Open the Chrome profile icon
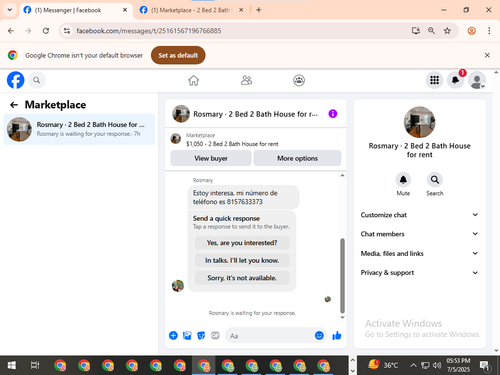500x375 pixels. pos(471,31)
